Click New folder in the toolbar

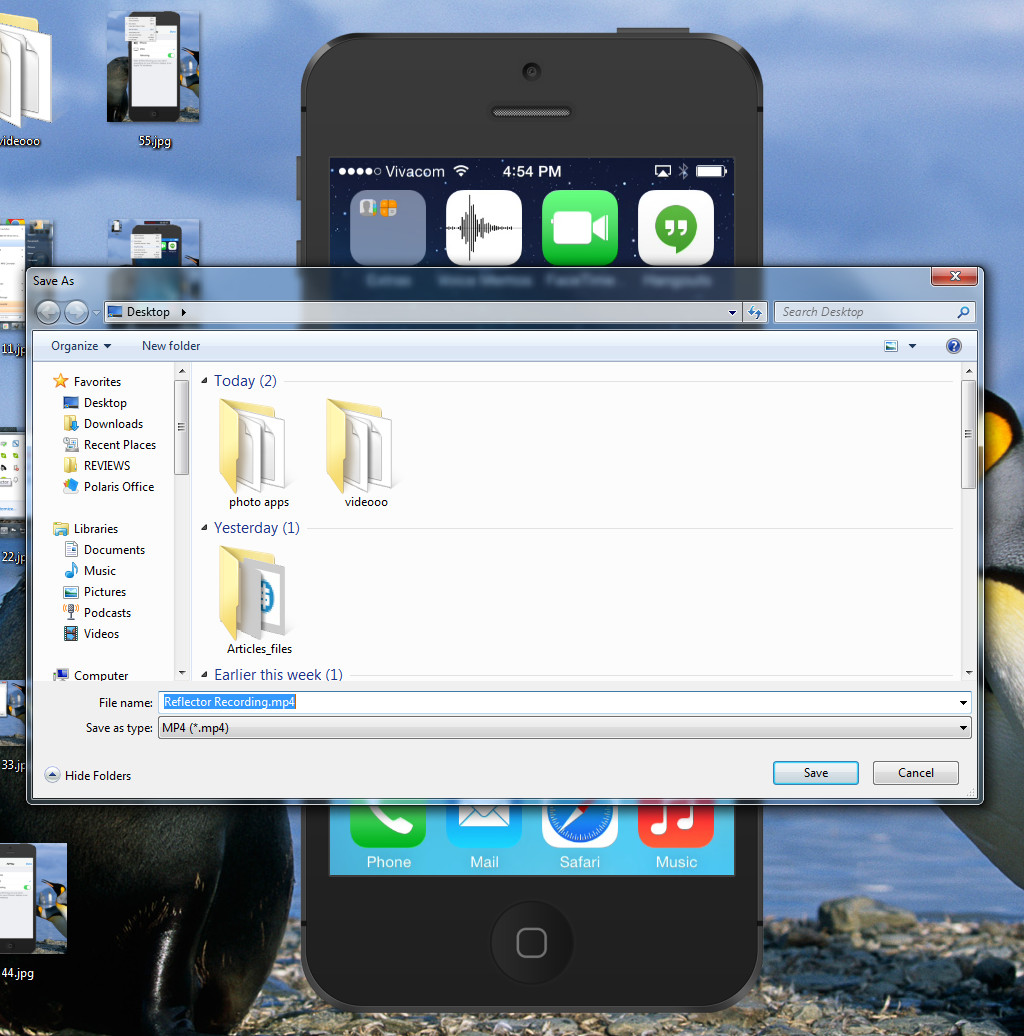click(x=171, y=346)
